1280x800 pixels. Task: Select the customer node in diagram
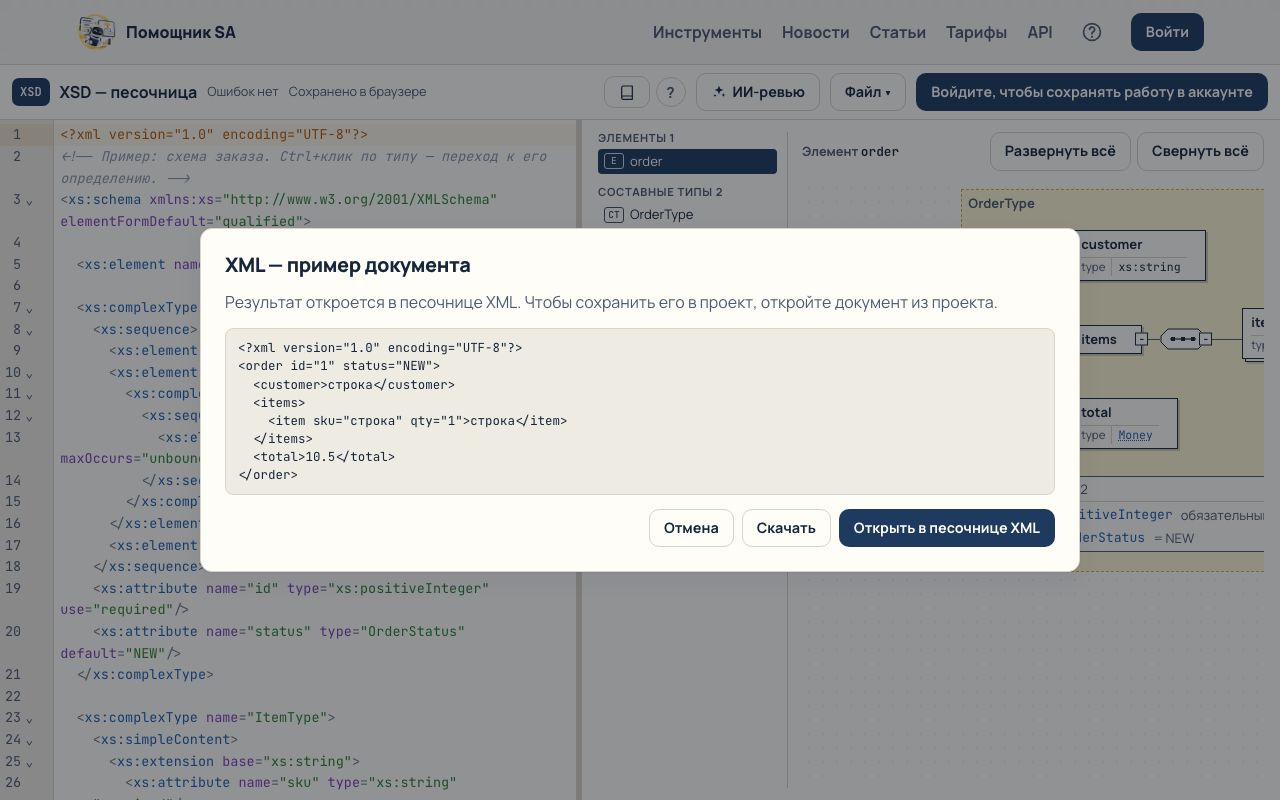[x=1142, y=255]
